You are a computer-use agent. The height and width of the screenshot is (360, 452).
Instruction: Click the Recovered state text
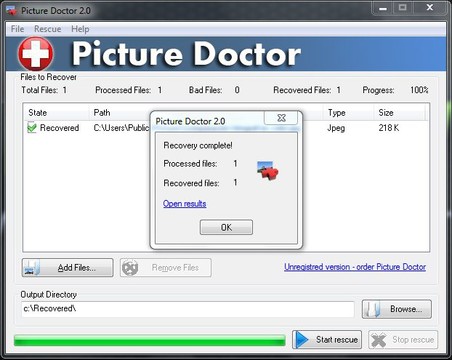pos(59,128)
